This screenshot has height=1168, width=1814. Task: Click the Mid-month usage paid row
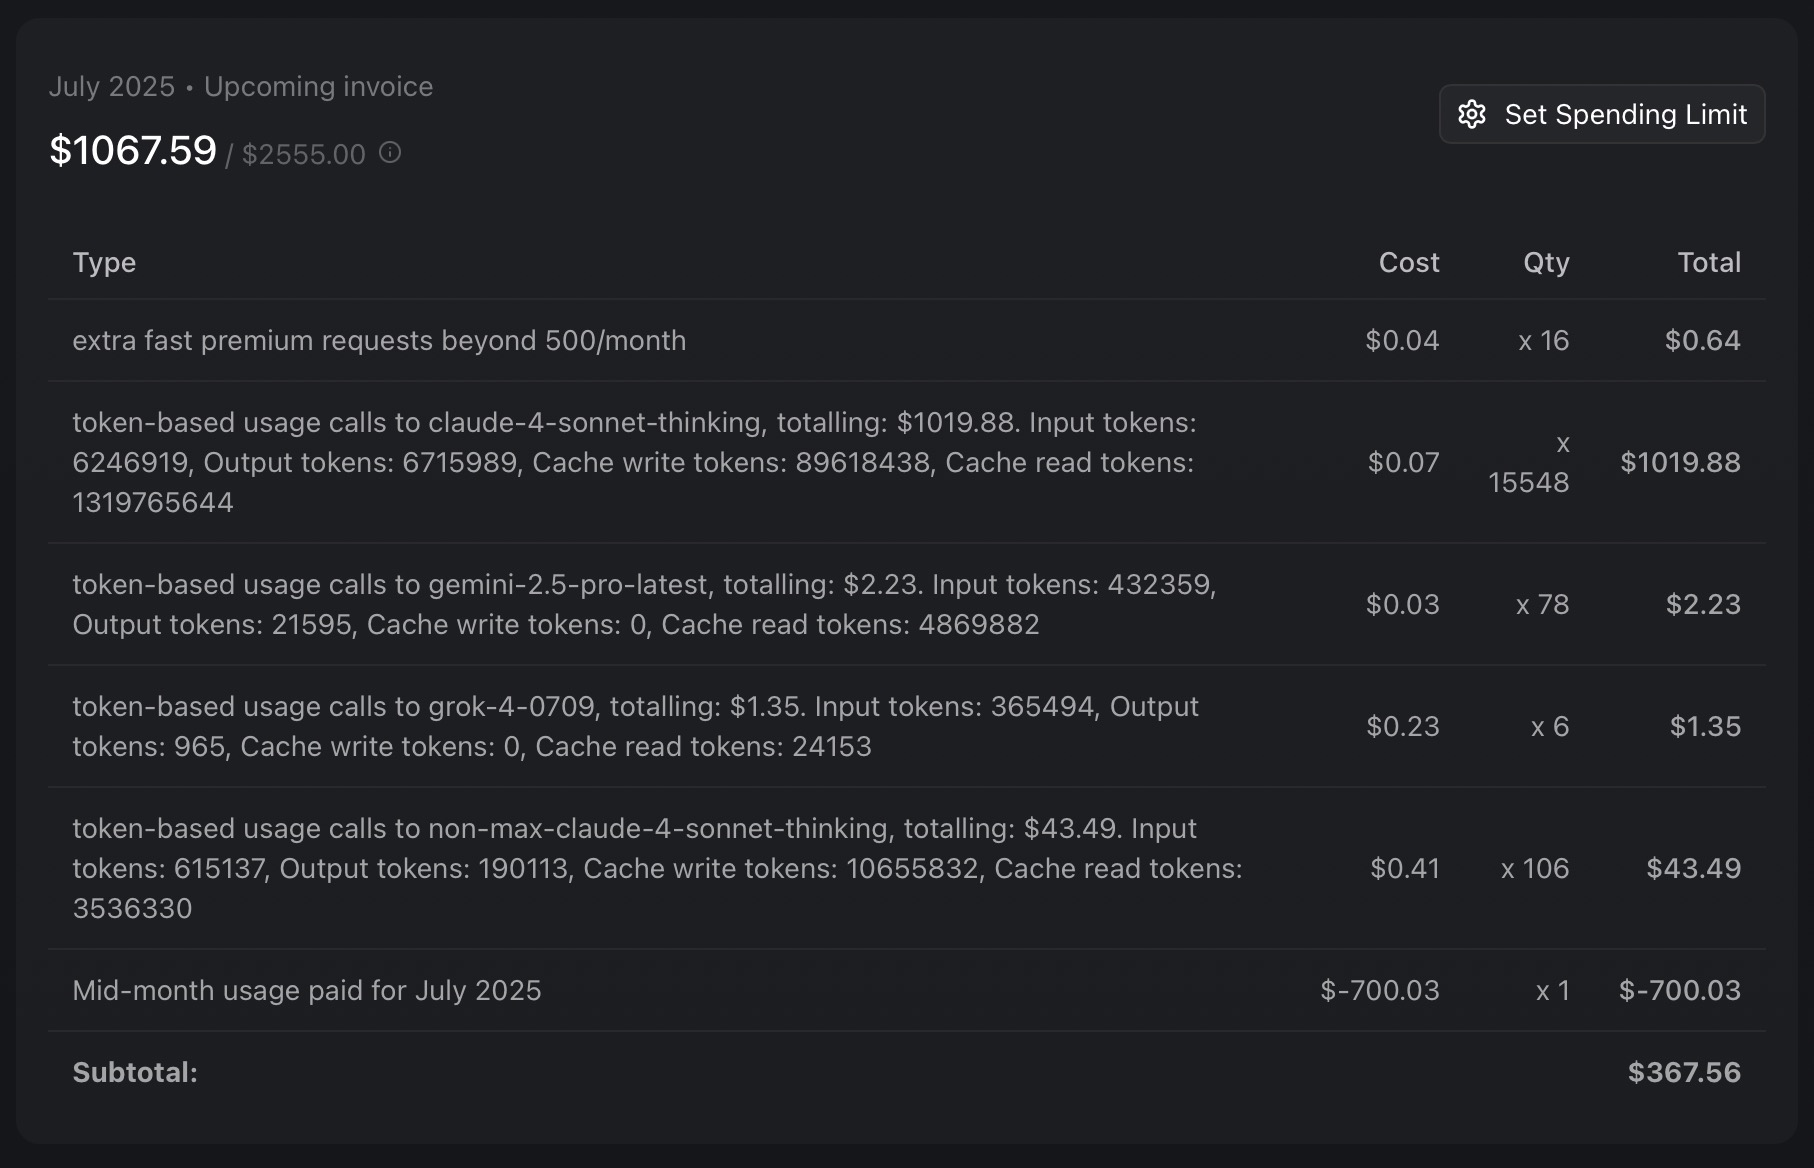[306, 990]
